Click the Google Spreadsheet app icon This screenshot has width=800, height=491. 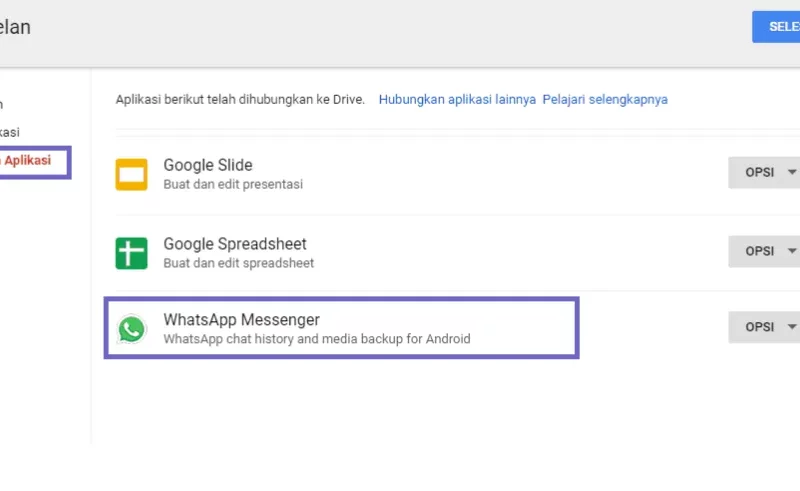pyautogui.click(x=131, y=253)
